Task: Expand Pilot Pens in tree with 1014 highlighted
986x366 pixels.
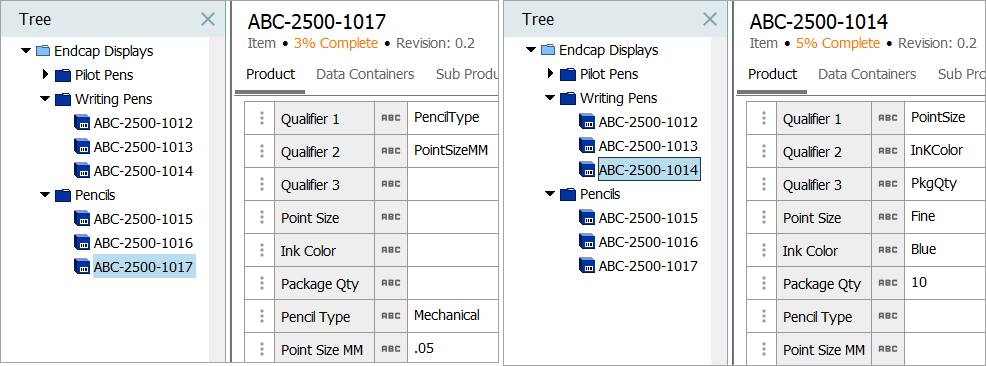Action: tap(548, 74)
